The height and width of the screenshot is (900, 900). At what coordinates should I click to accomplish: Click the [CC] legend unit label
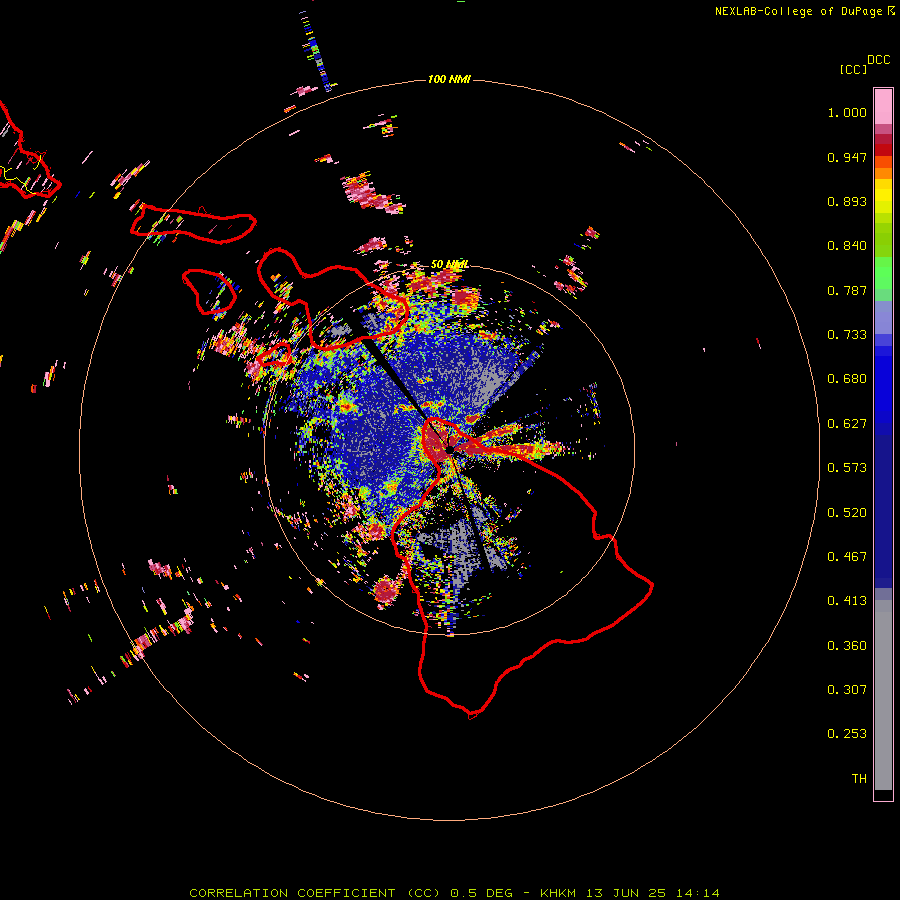pos(853,69)
